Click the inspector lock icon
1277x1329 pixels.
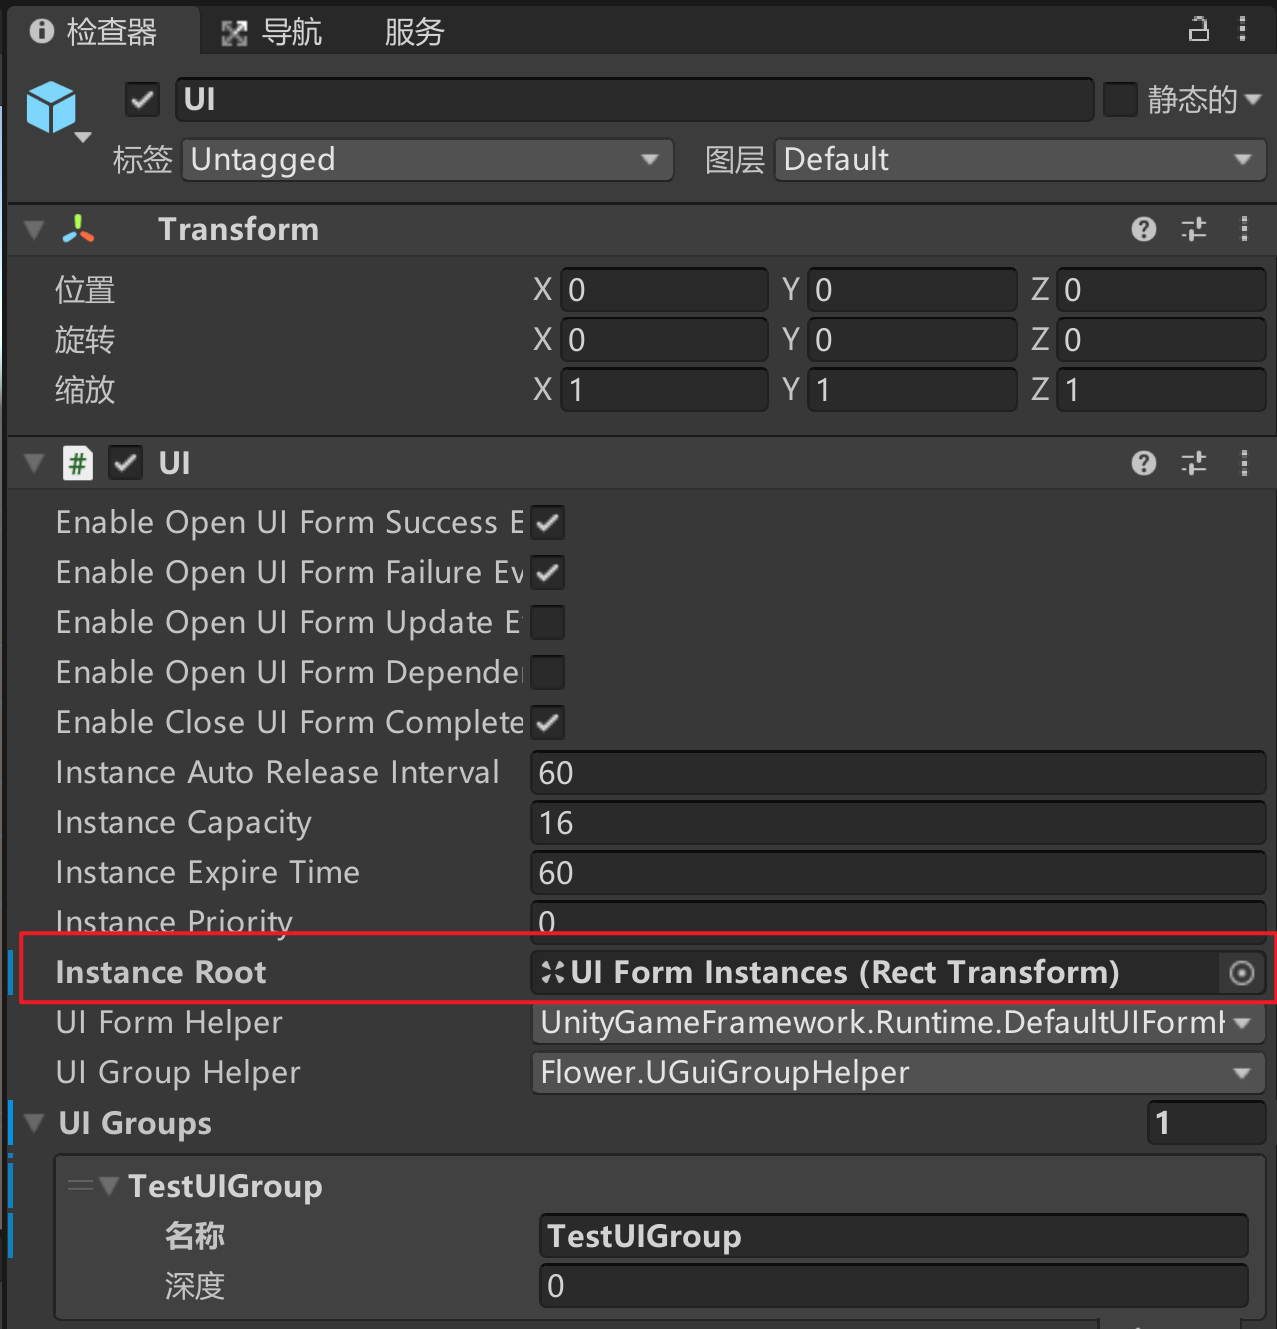pos(1198,30)
